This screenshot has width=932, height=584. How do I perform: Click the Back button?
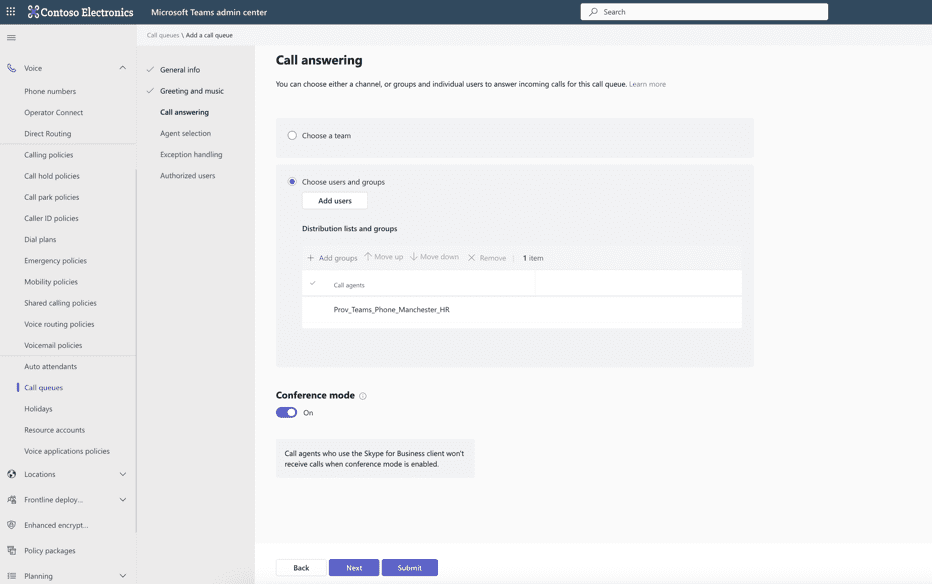tap(301, 567)
